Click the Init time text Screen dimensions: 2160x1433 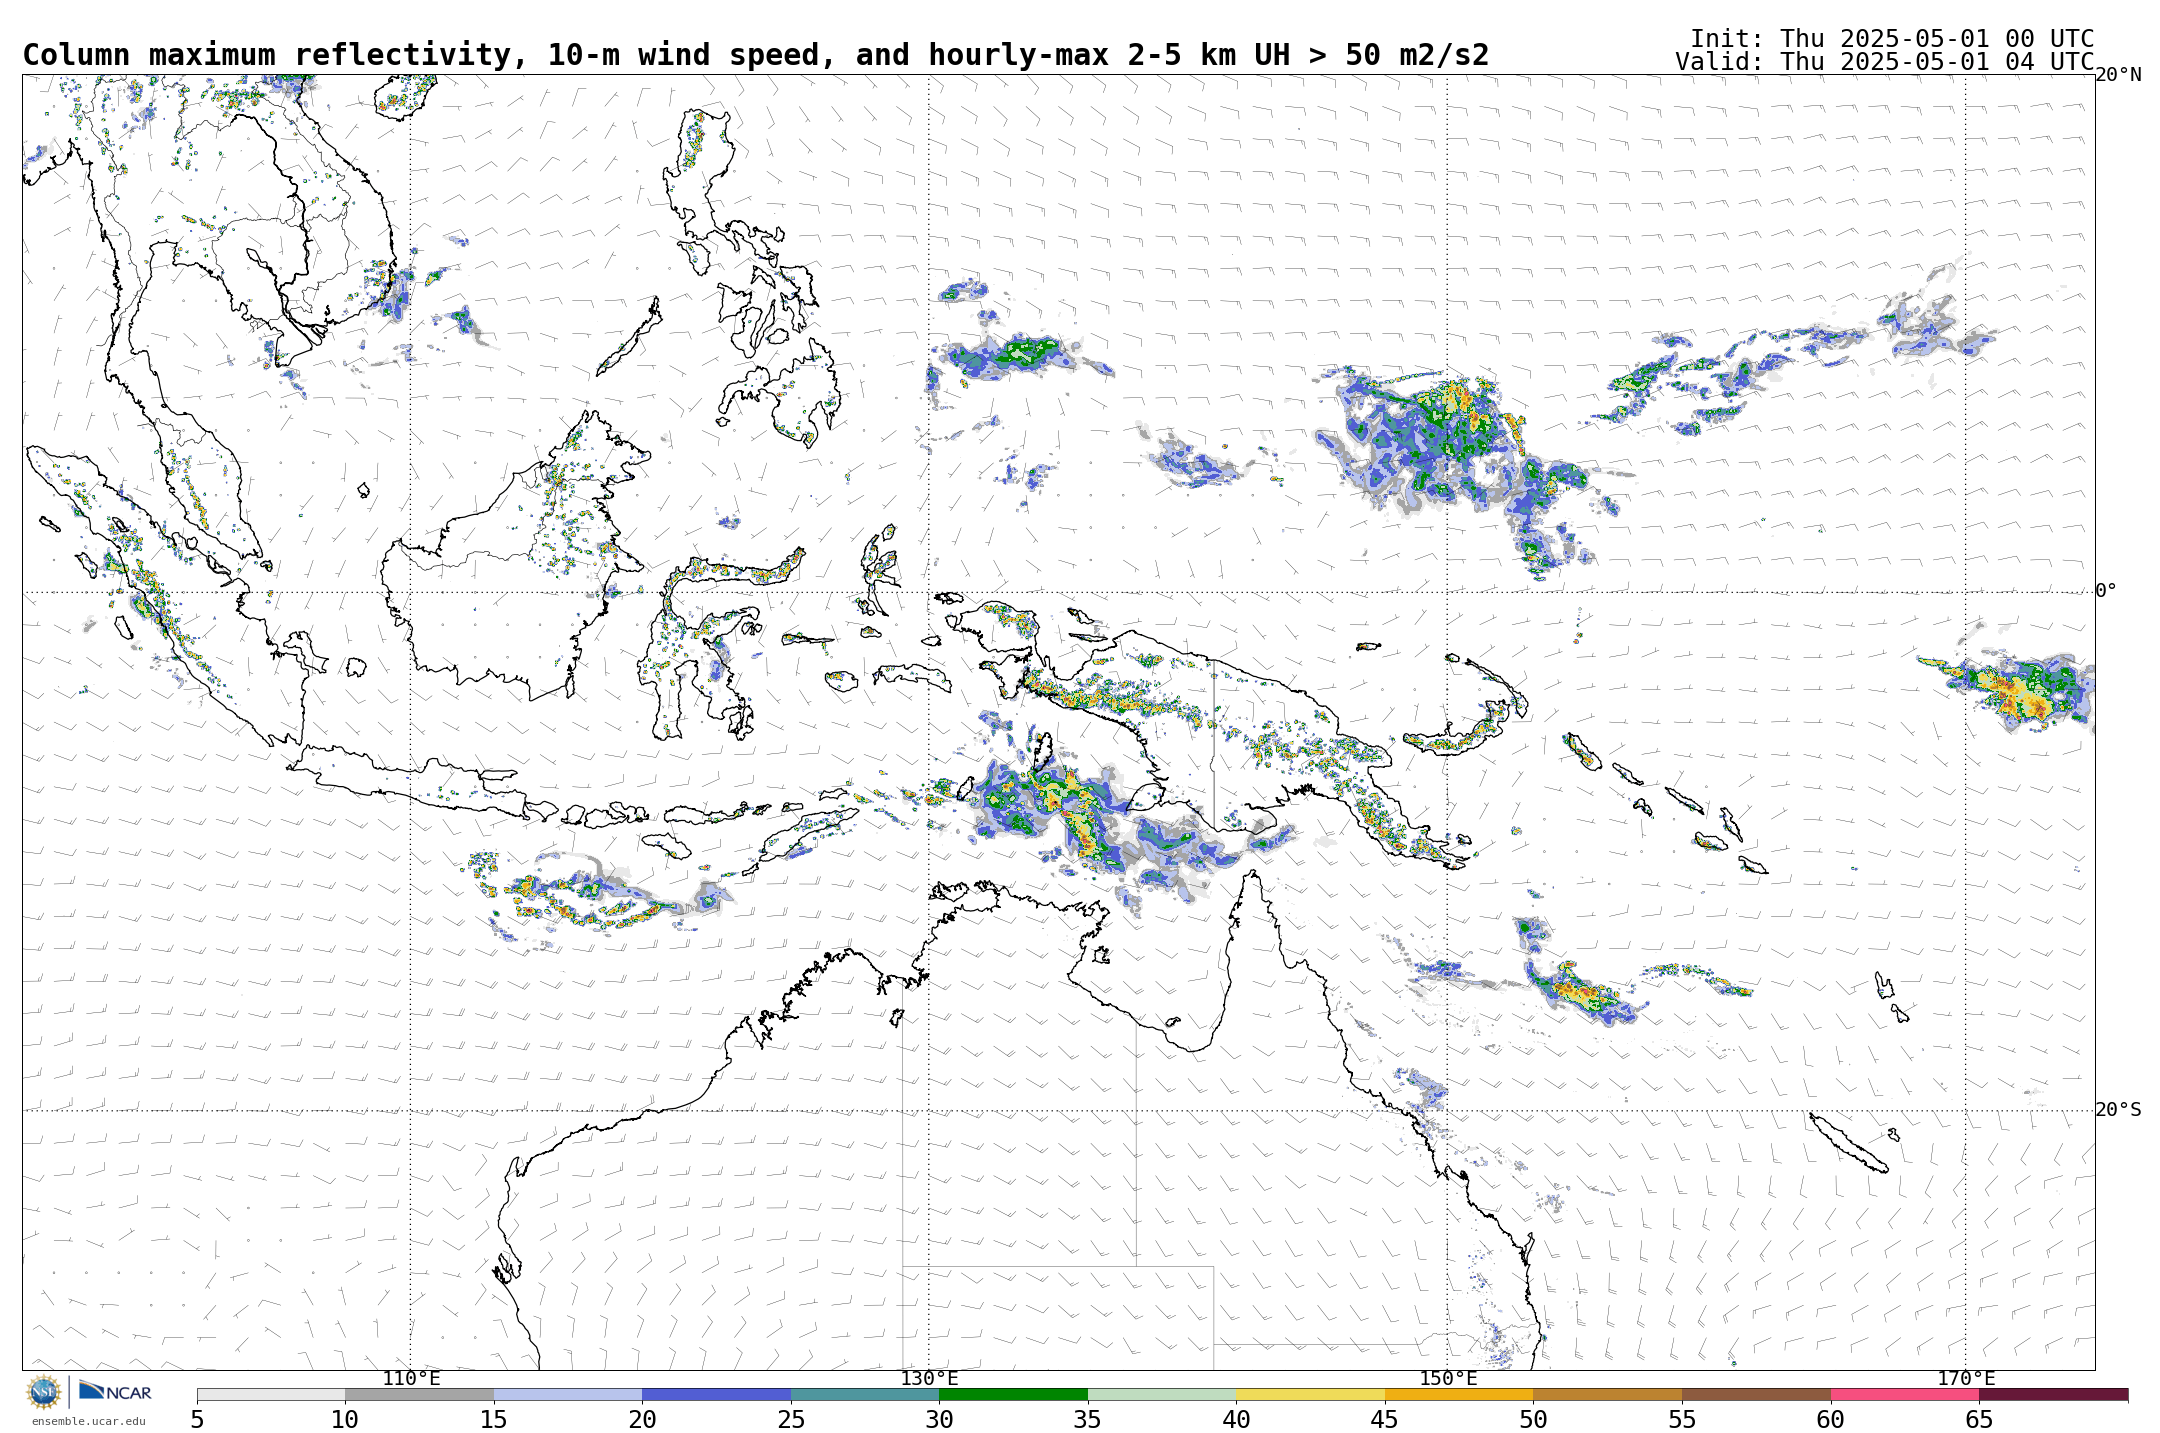point(1892,38)
